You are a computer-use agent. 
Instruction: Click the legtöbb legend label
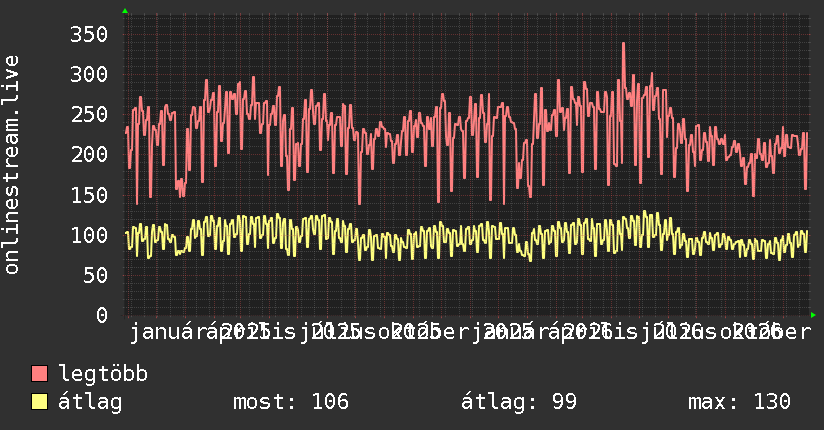(103, 373)
